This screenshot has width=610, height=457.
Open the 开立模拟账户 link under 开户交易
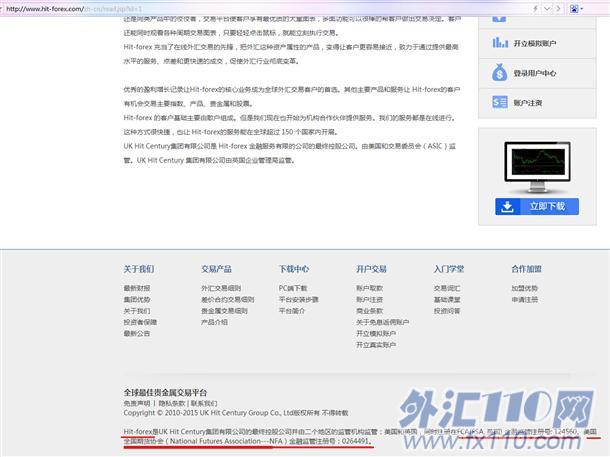pos(376,333)
